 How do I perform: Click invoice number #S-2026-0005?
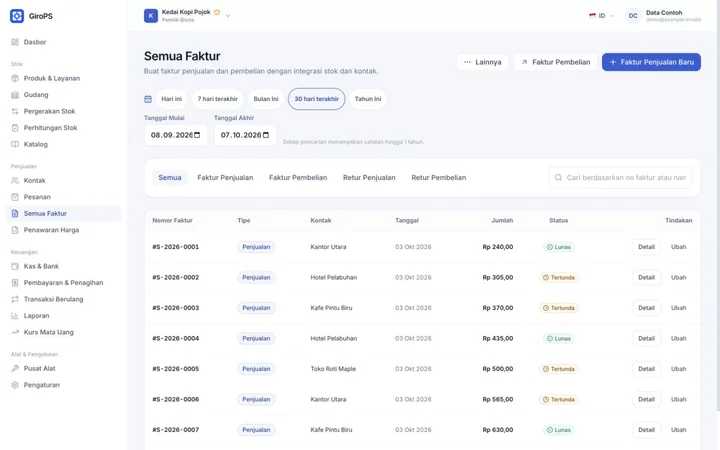[x=176, y=369]
